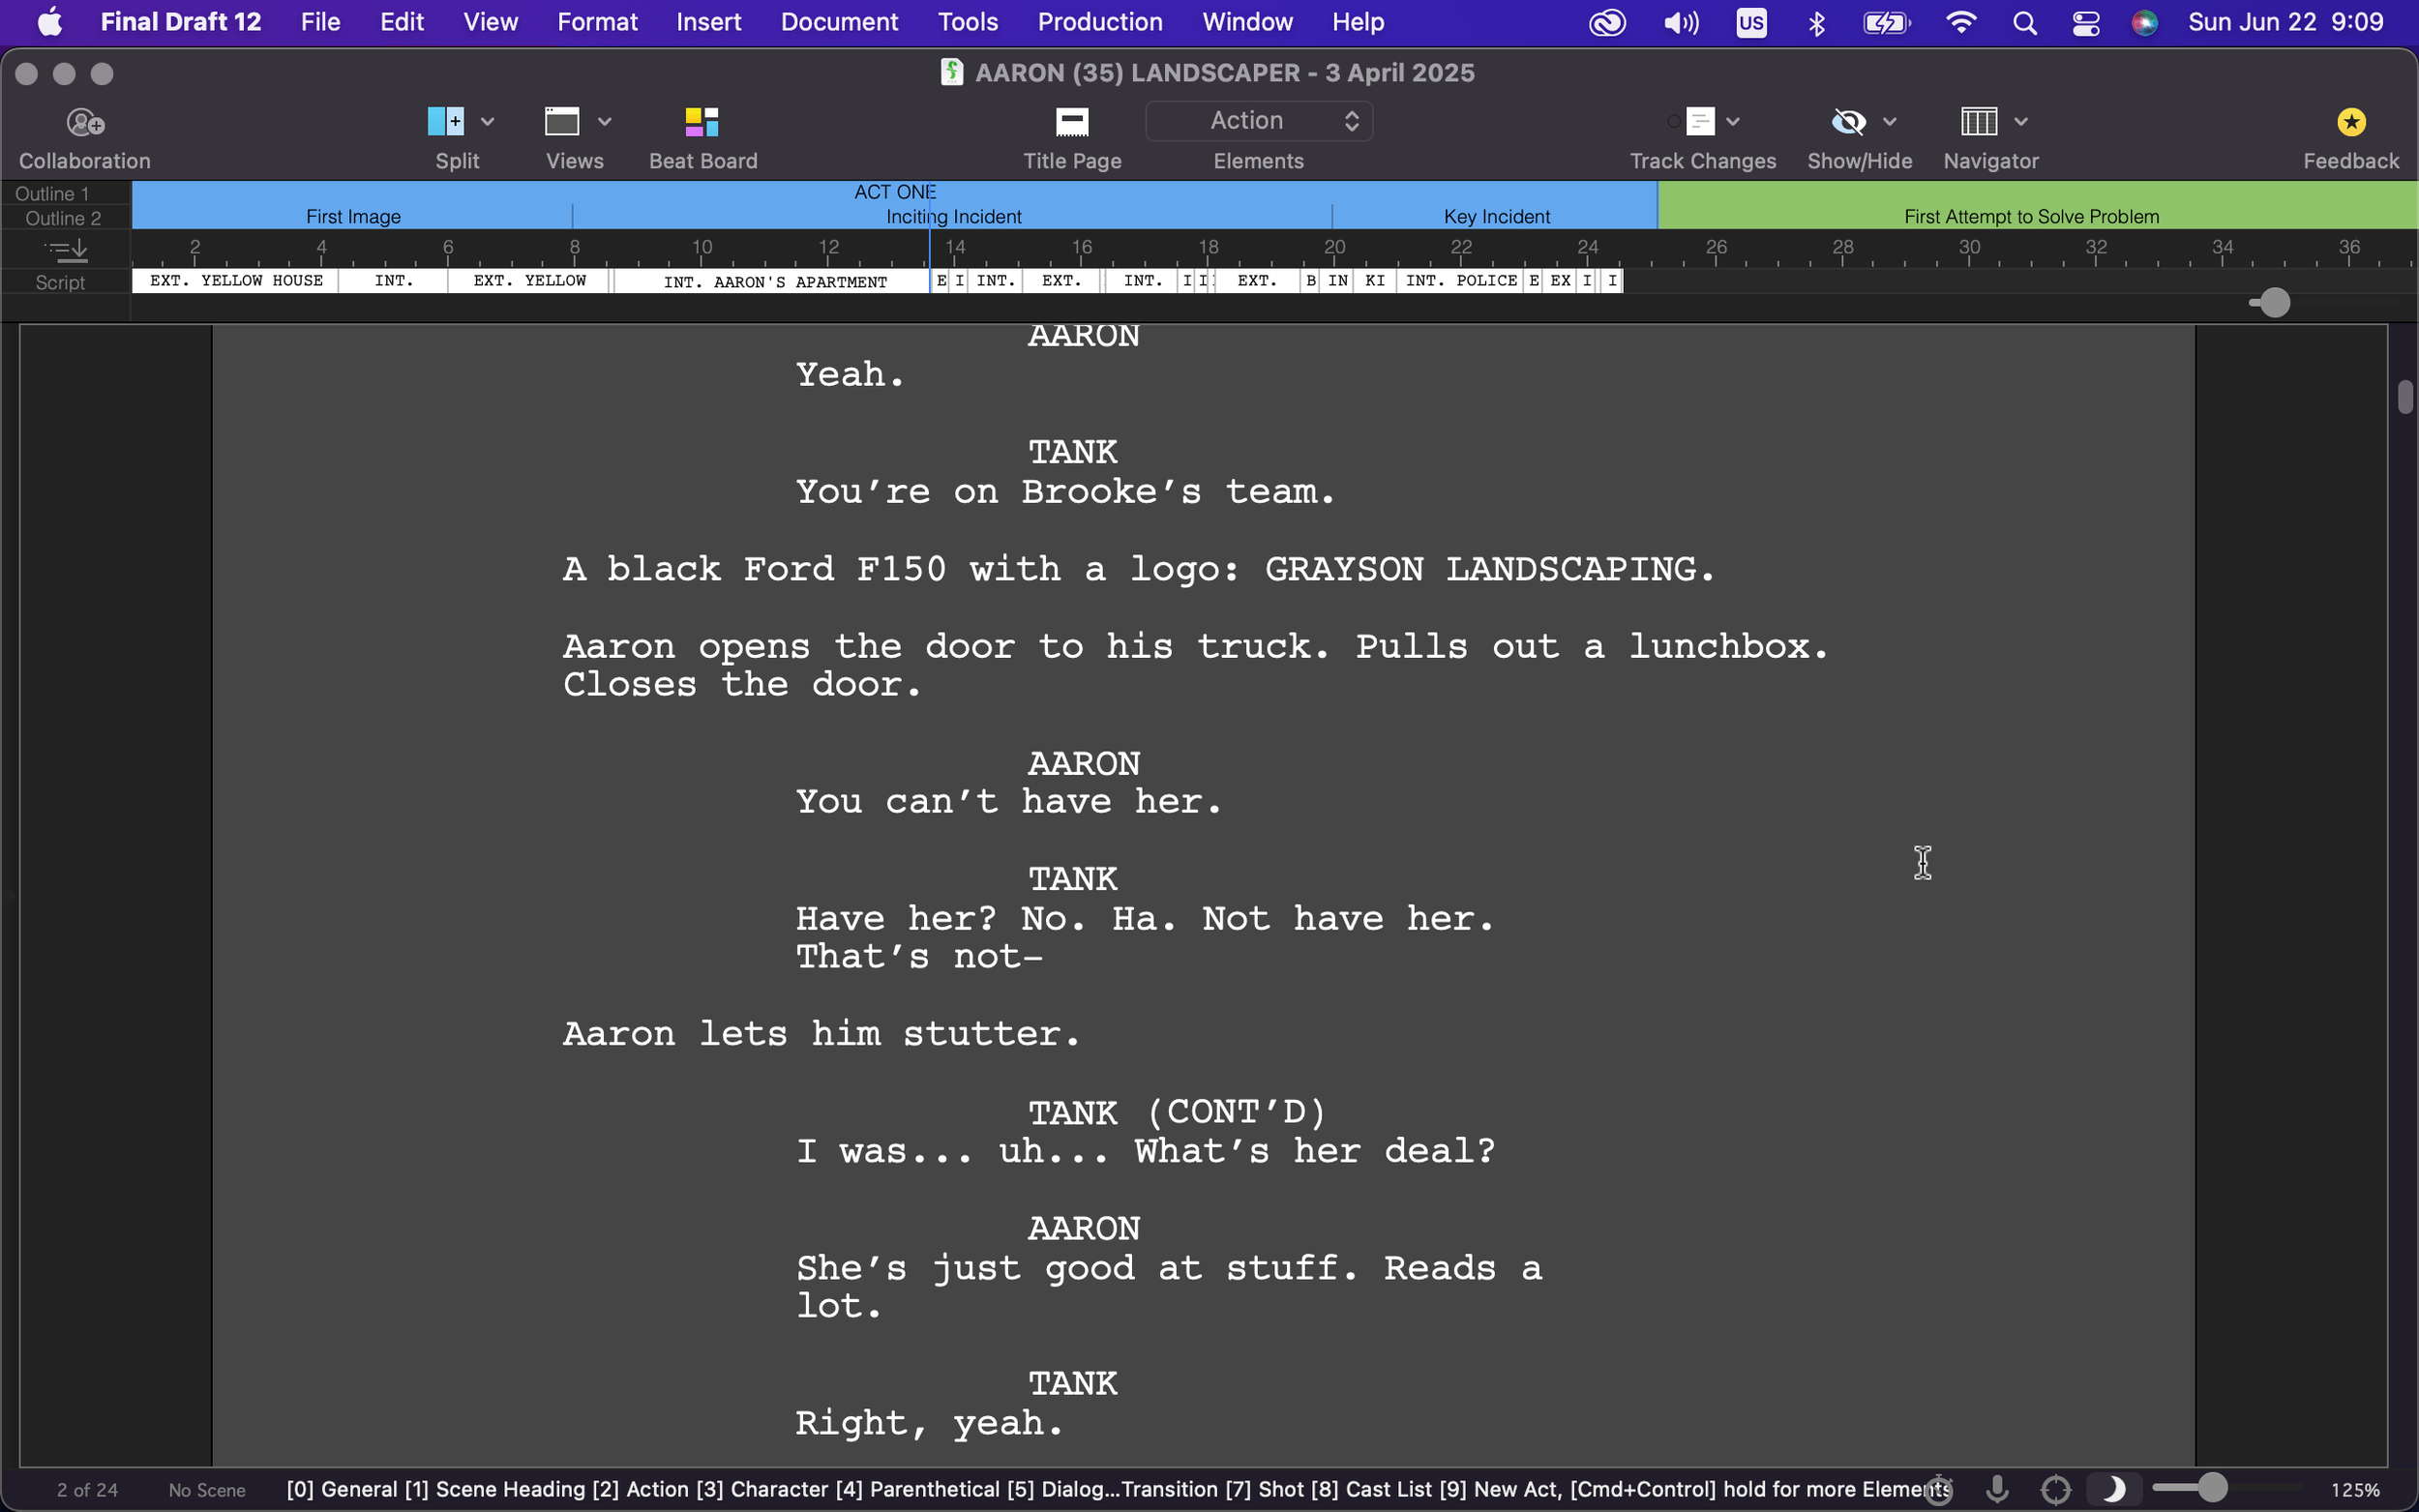
Task: Click INT. AARON'S APARTMENT scene block
Action: [774, 282]
